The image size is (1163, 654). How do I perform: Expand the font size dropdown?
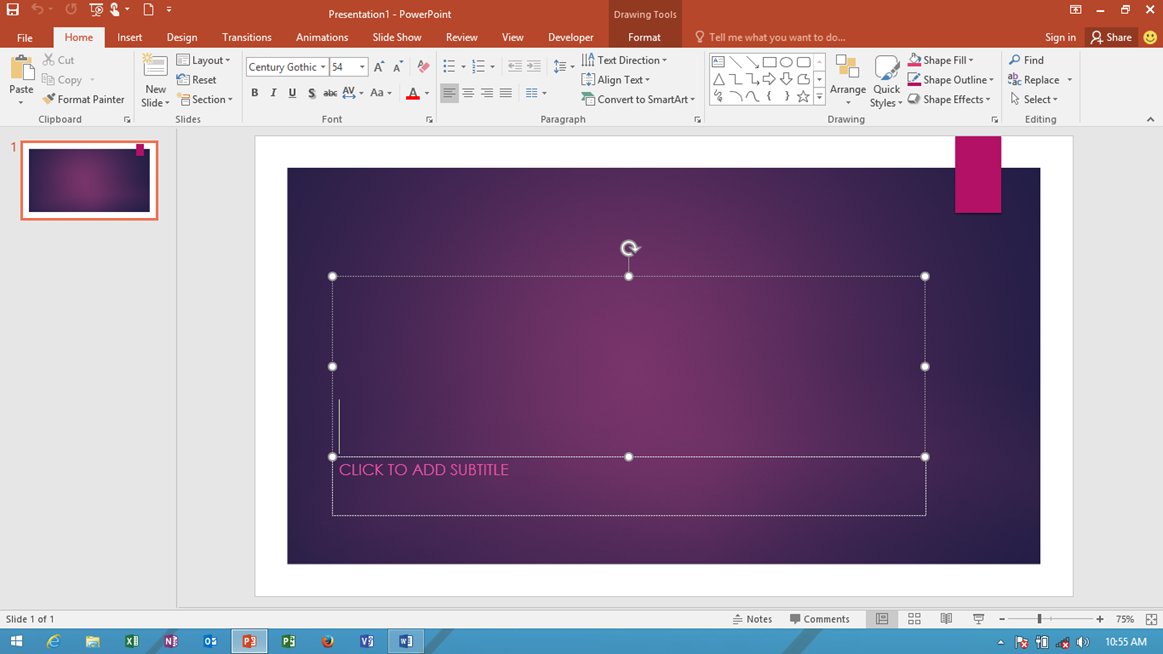[362, 67]
